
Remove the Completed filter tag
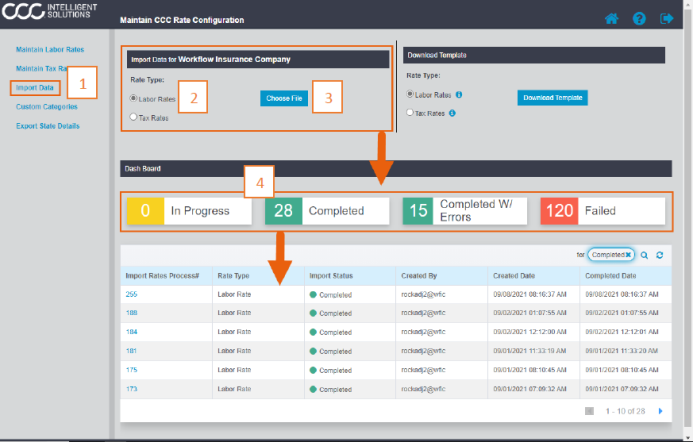(628, 256)
